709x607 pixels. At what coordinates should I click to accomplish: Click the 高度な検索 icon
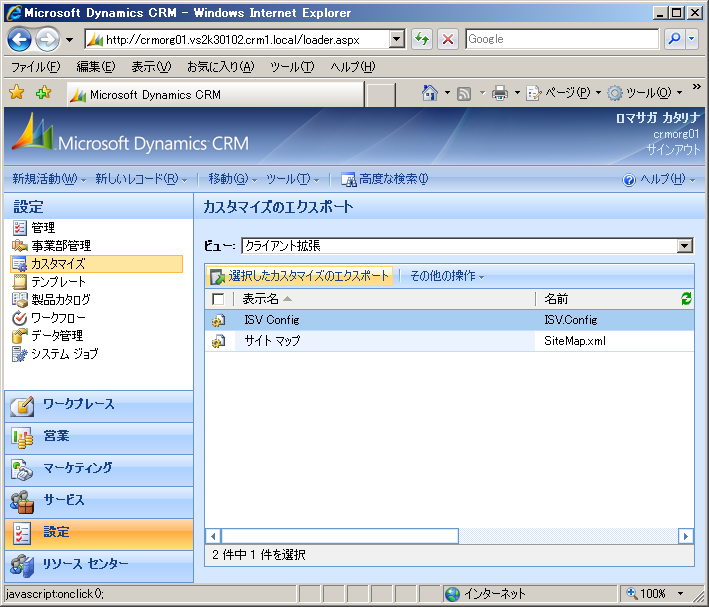(348, 180)
